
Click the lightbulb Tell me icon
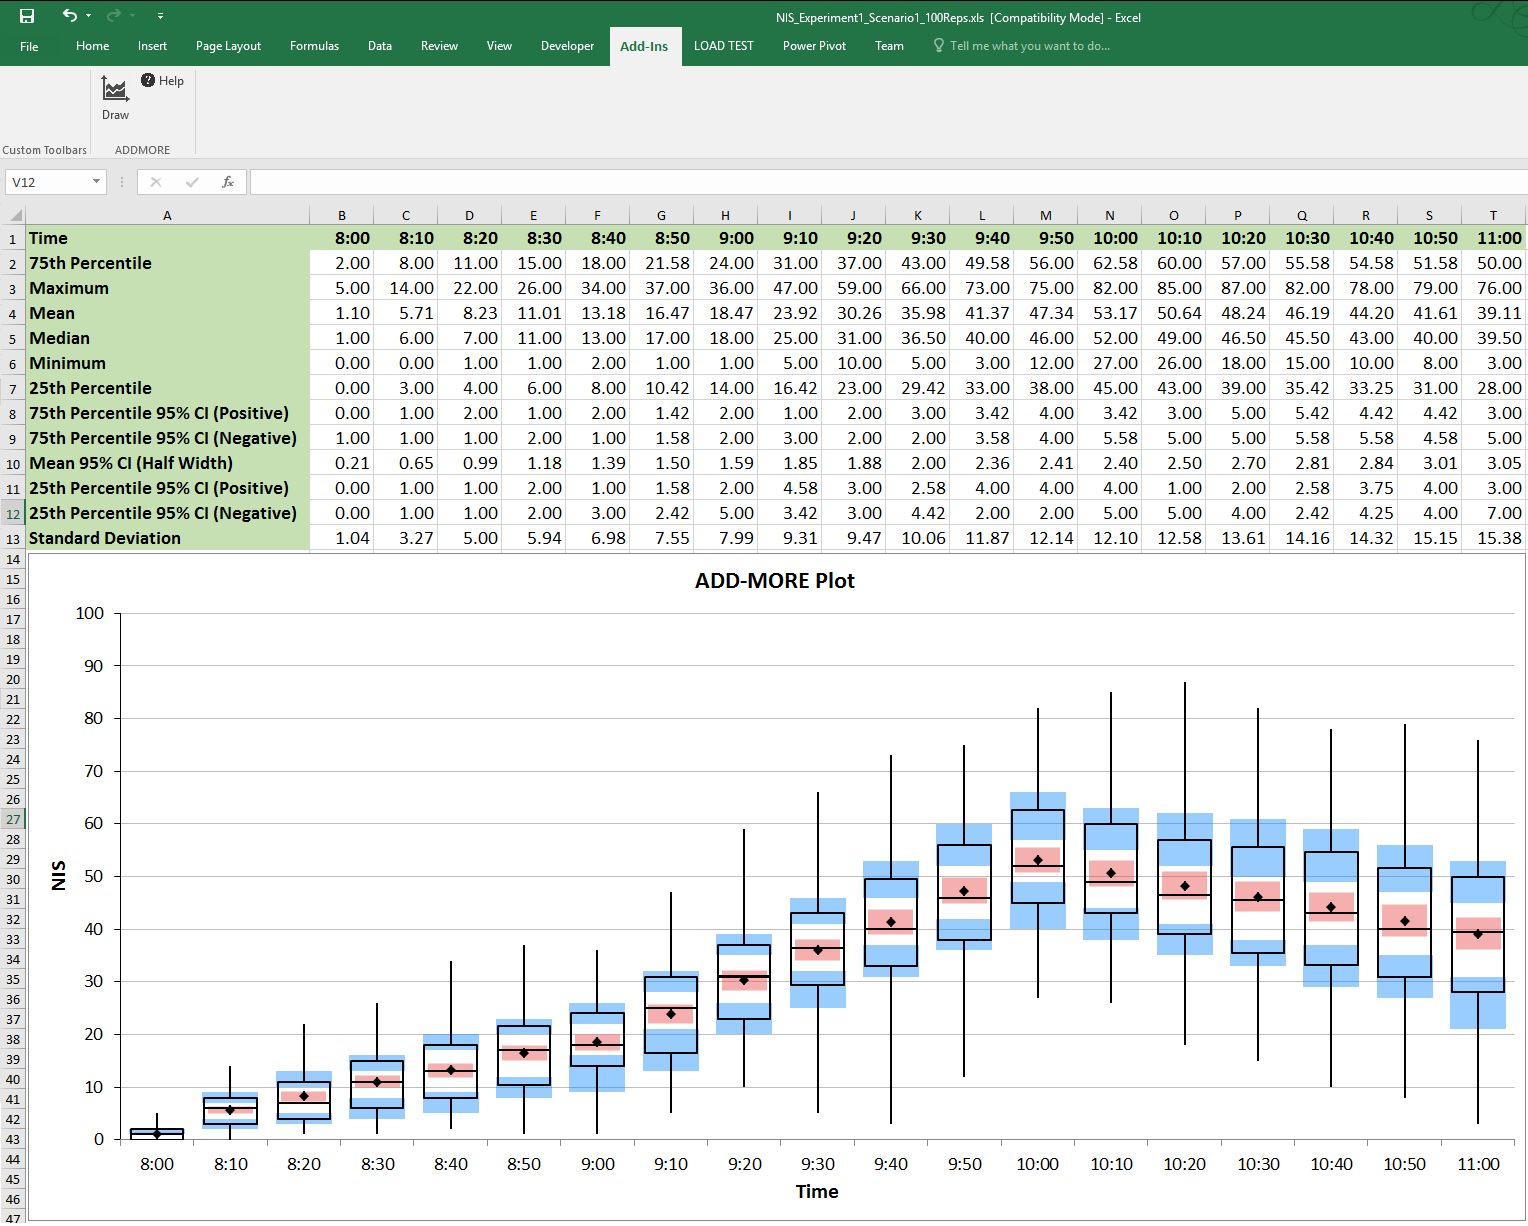(x=938, y=46)
